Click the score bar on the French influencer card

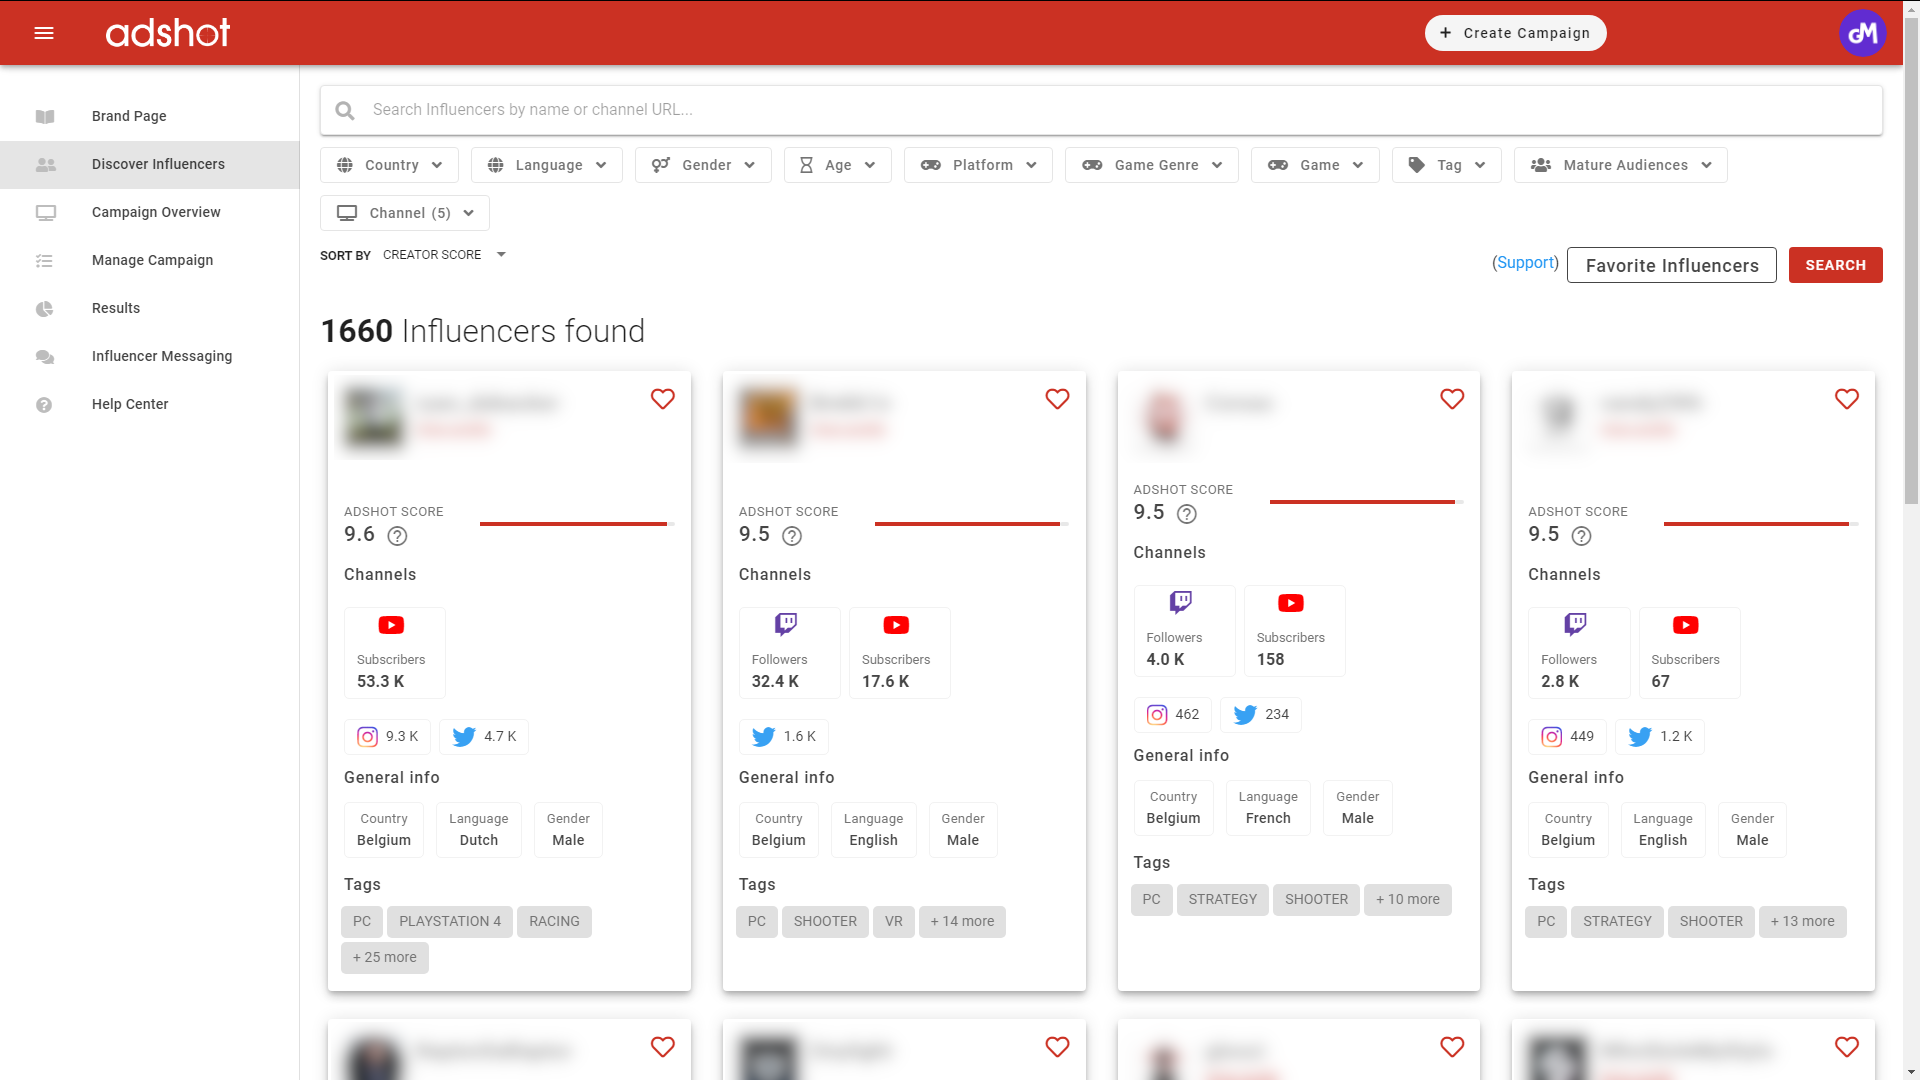click(x=1366, y=502)
